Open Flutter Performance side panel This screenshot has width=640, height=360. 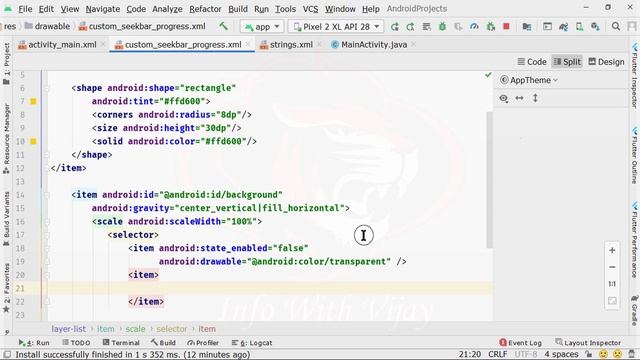click(634, 239)
